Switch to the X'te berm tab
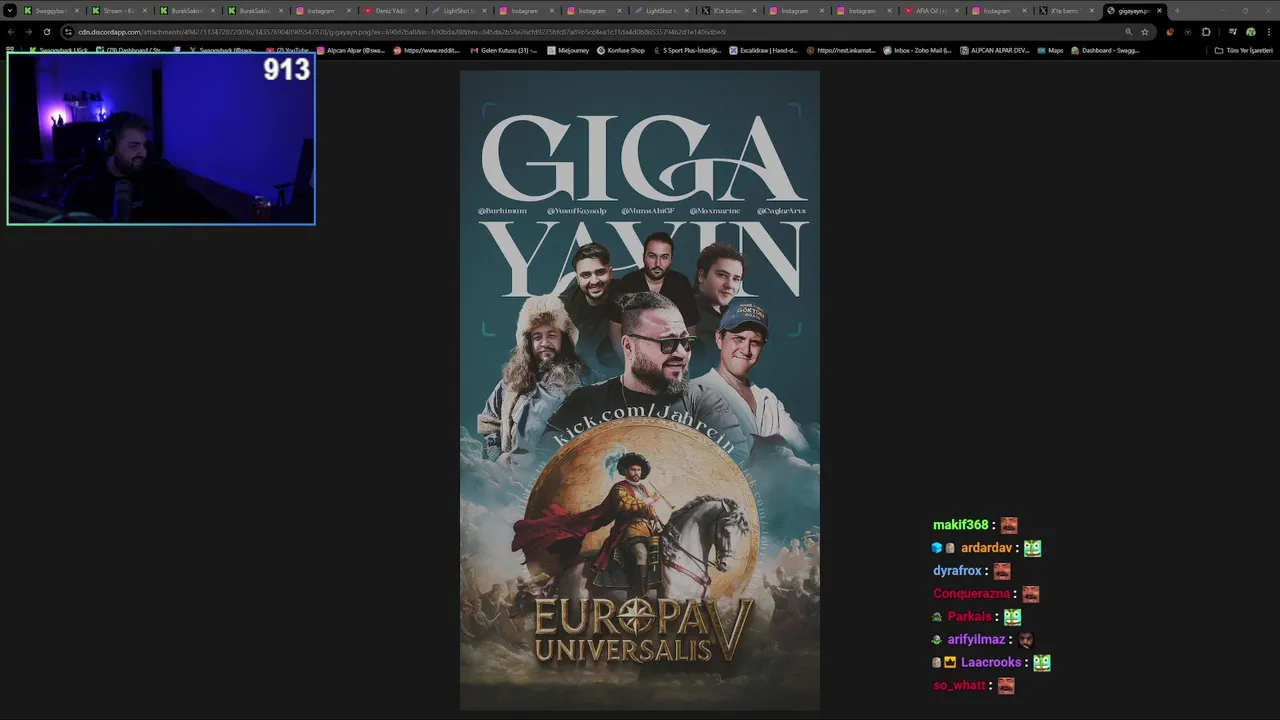Screen dimensions: 1280x720 click(1065, 10)
